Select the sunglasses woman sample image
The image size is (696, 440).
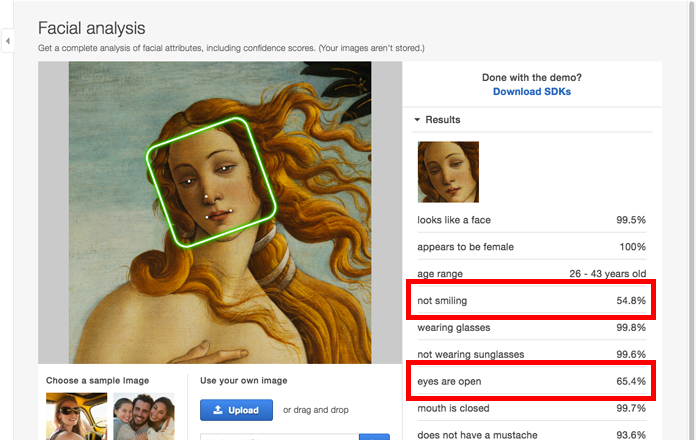click(76, 416)
